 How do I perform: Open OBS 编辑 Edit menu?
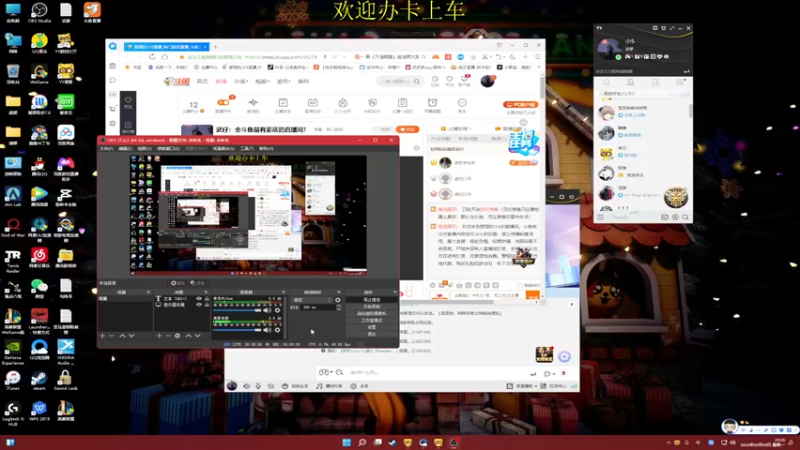[125, 148]
